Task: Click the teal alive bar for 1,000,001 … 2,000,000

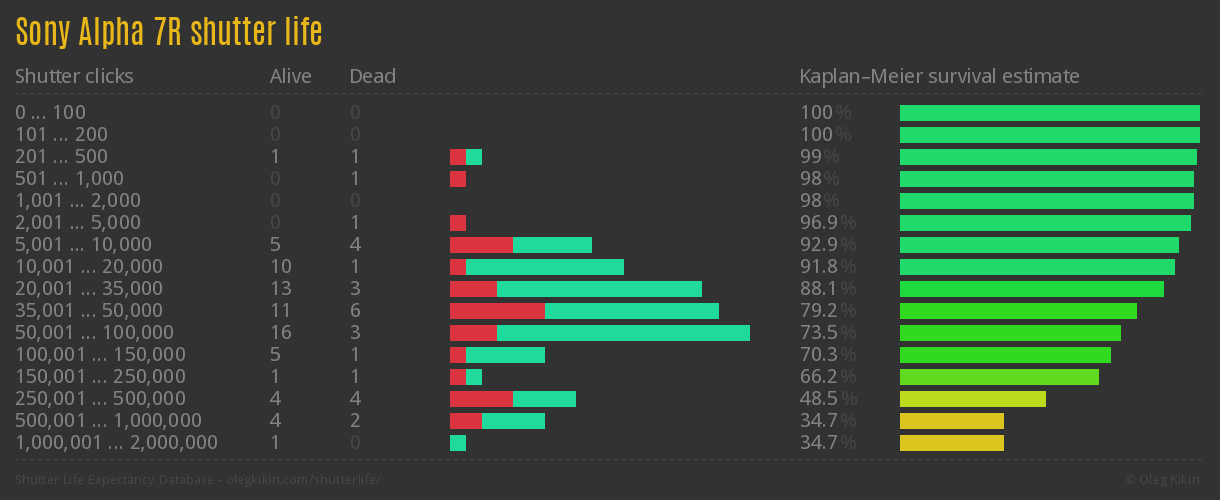Action: tap(458, 443)
